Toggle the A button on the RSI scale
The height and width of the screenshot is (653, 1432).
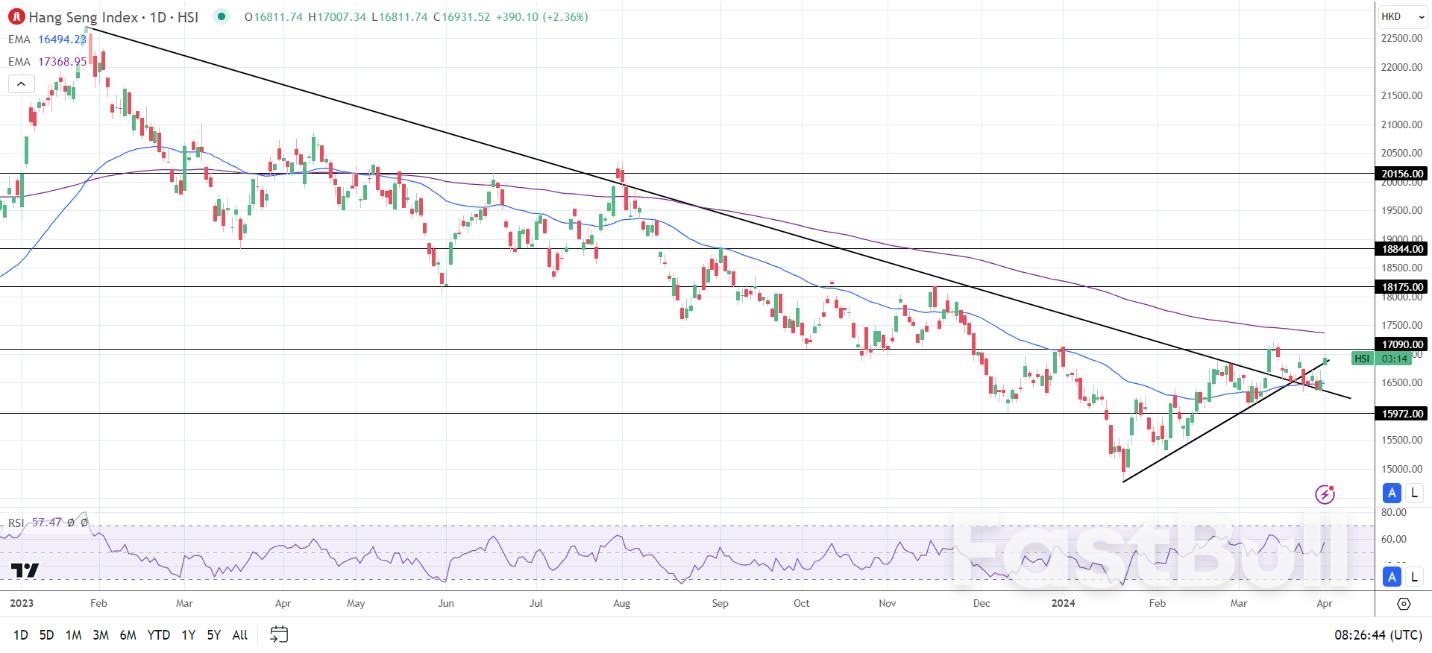1391,576
